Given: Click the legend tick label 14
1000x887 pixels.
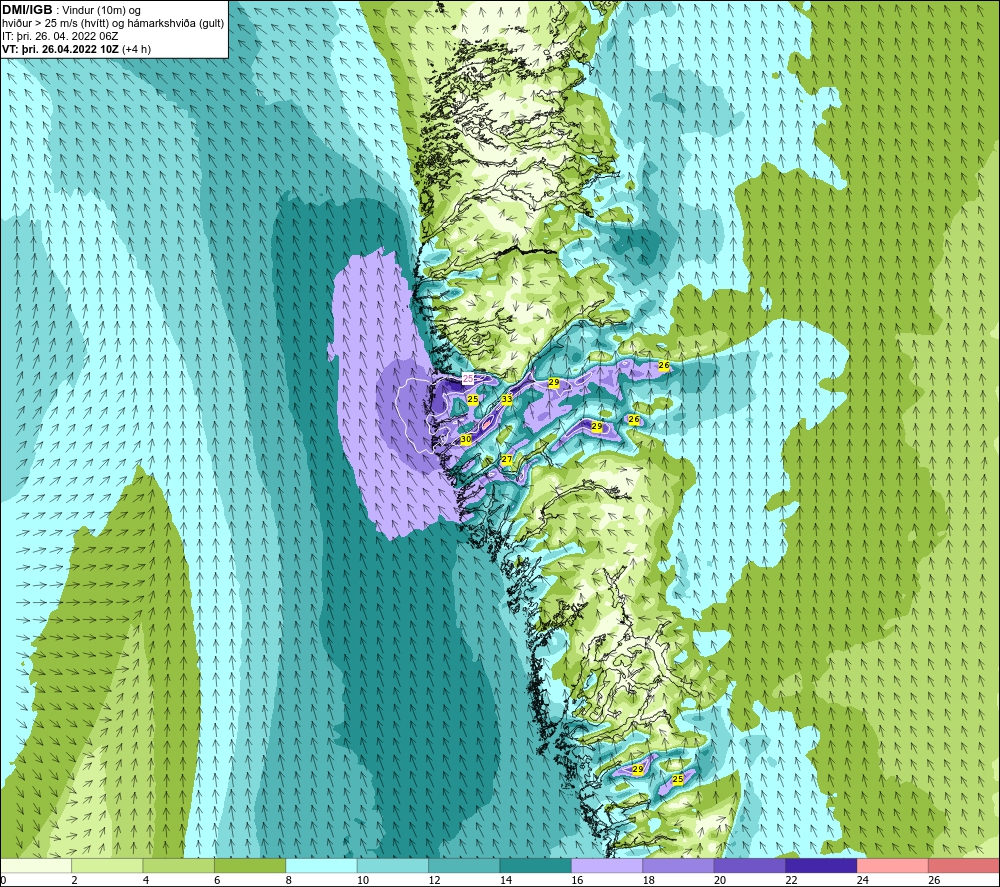Looking at the screenshot, I should (506, 880).
